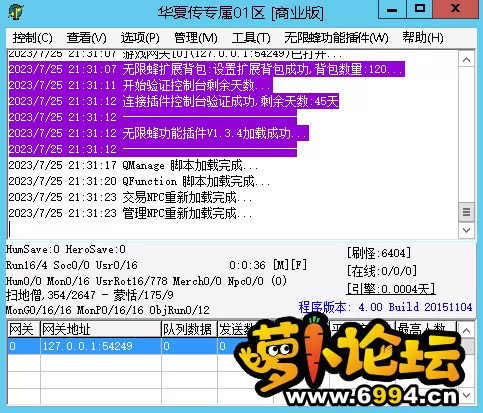Click the log pane scrollbar thumb
The image size is (483, 413).
tap(466, 212)
